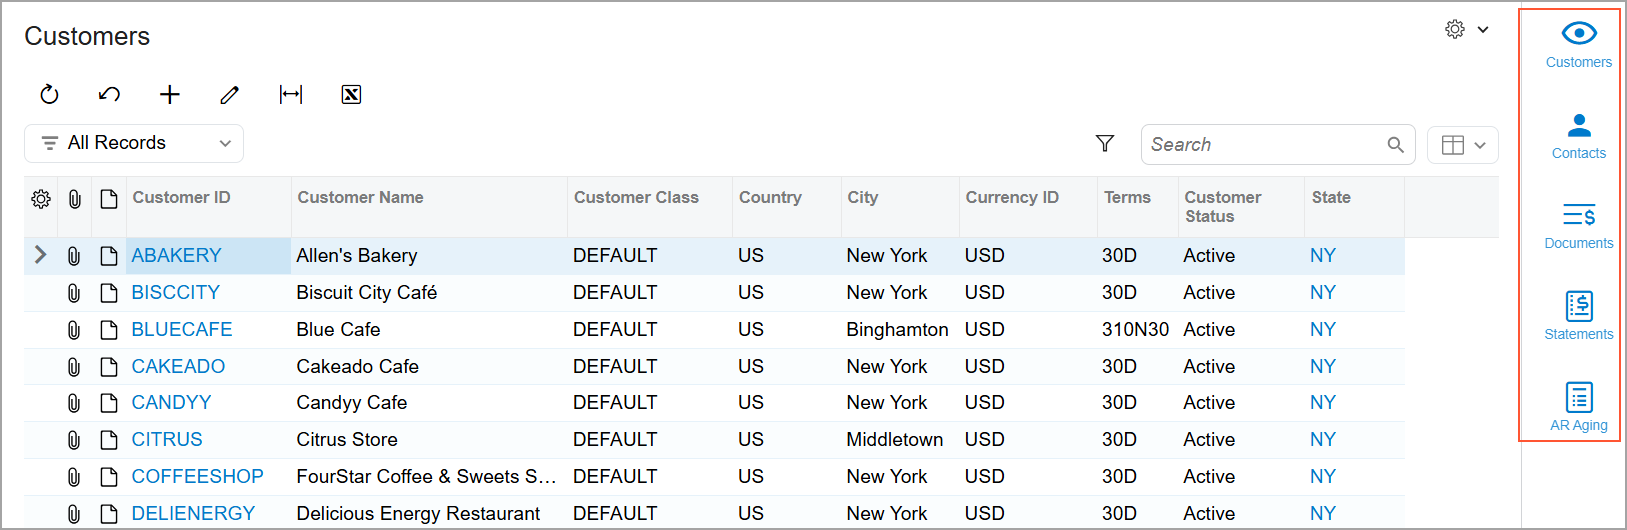Open AR Aging from the side panel
The width and height of the screenshot is (1627, 530).
(x=1579, y=407)
